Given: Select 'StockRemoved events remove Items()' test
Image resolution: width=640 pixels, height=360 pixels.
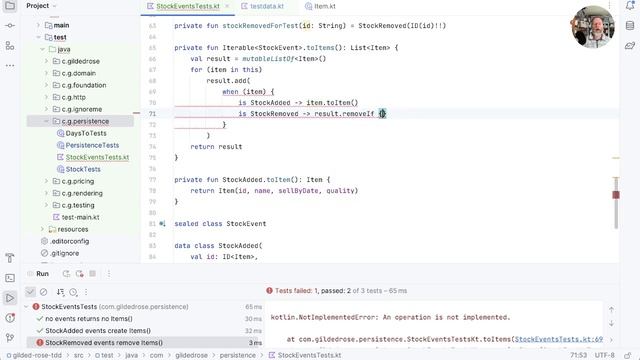Looking at the screenshot, I should click(x=104, y=342).
